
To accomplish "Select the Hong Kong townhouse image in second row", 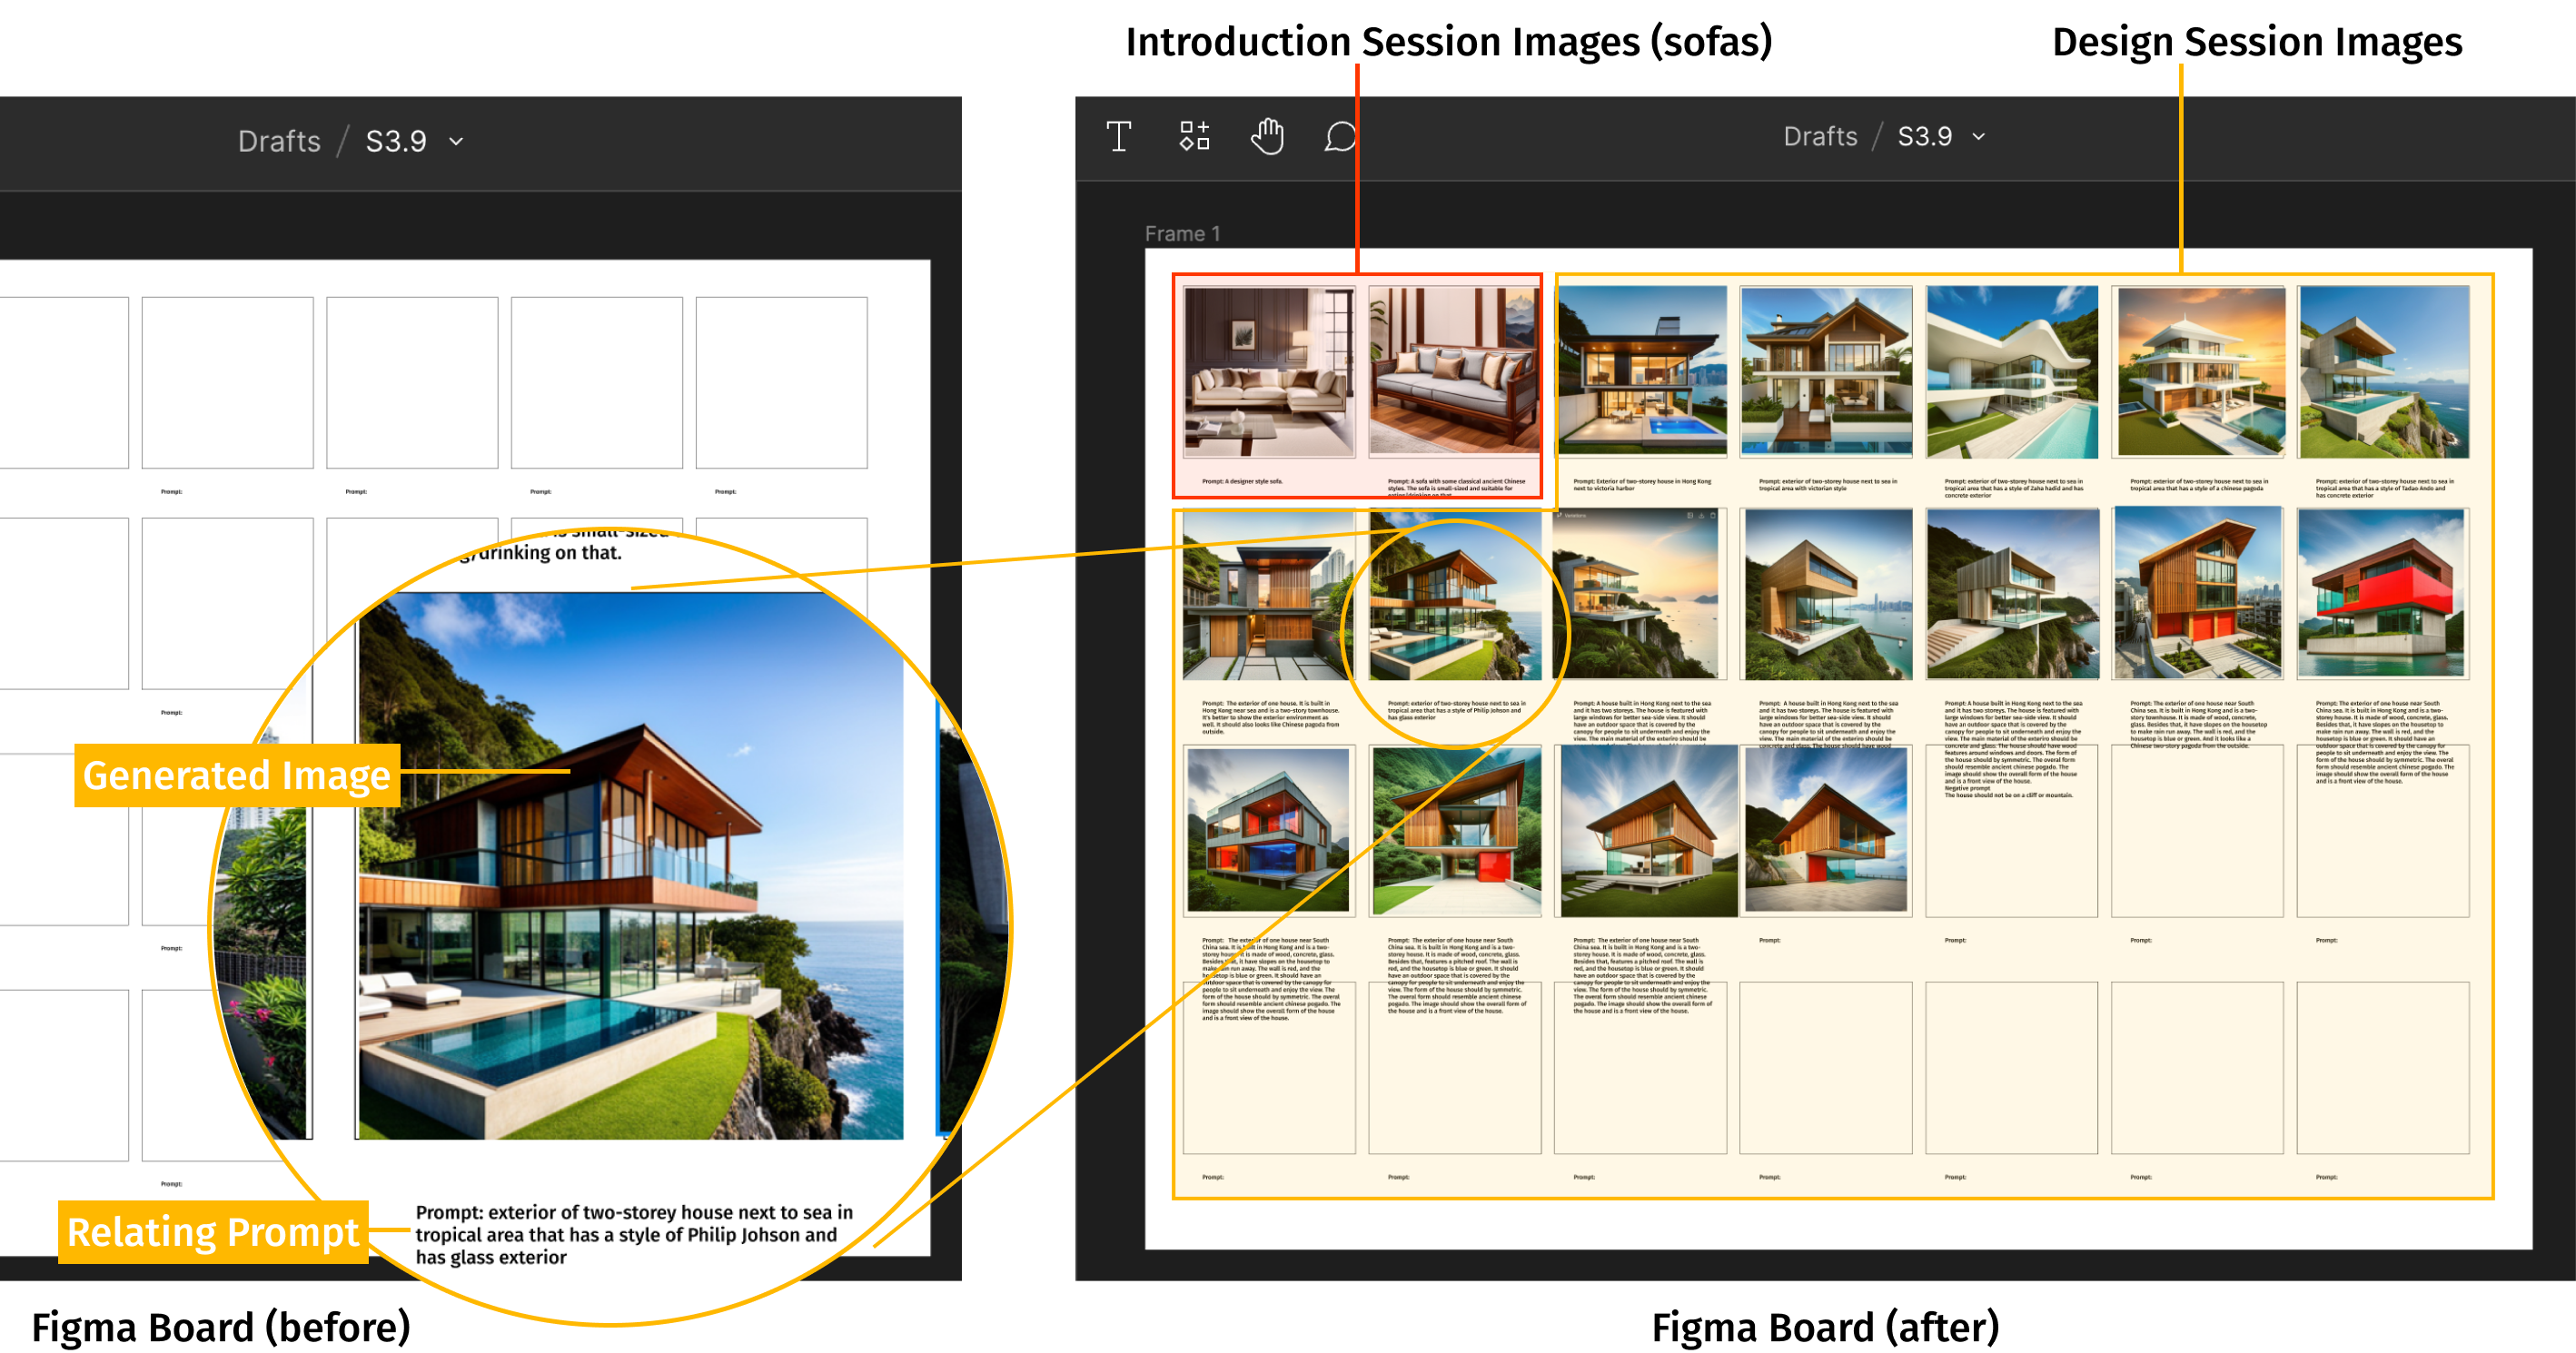I will pos(1268,595).
